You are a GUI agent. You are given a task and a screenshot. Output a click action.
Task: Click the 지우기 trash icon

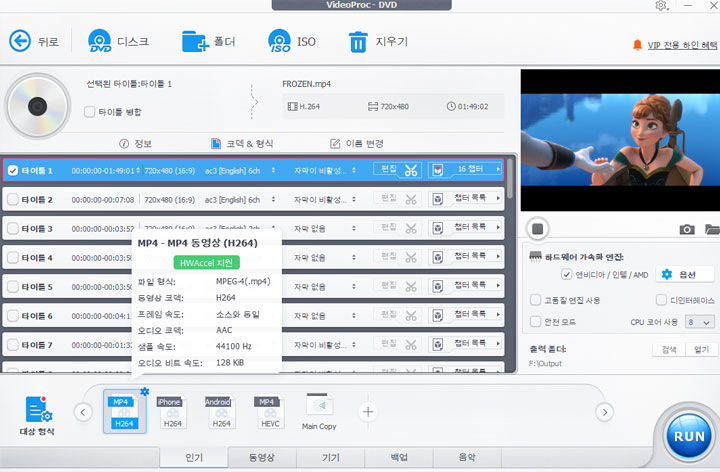pyautogui.click(x=358, y=42)
